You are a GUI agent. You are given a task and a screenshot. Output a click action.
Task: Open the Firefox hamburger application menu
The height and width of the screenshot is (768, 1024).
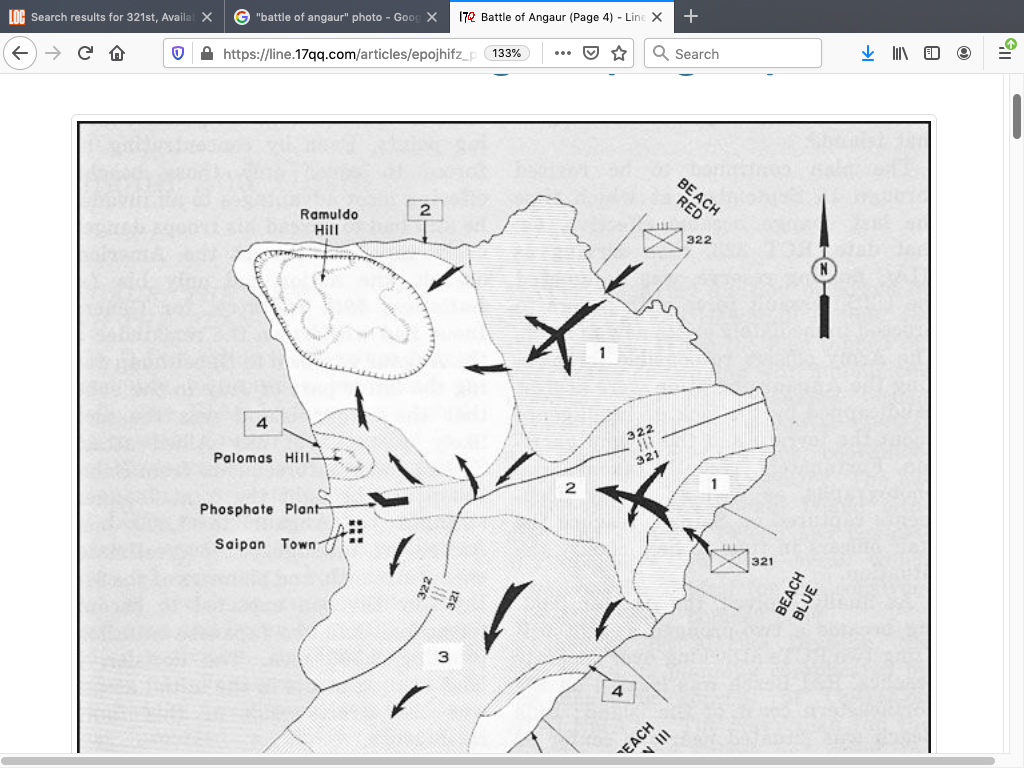(x=1005, y=54)
